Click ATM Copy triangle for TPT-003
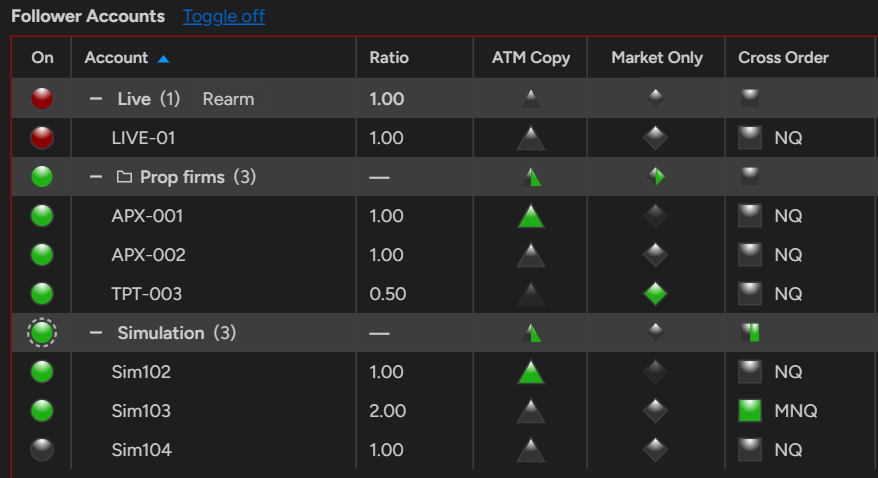Viewport: 878px width, 478px height. coord(530,294)
